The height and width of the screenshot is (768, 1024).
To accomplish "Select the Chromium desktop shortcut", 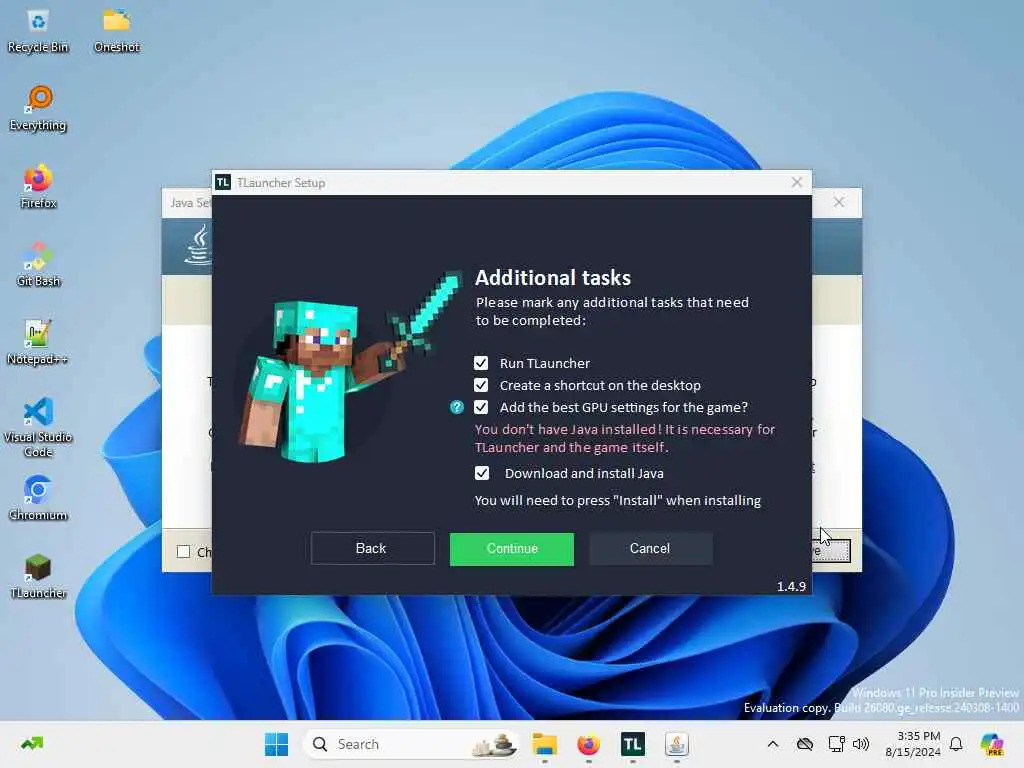I will [38, 498].
